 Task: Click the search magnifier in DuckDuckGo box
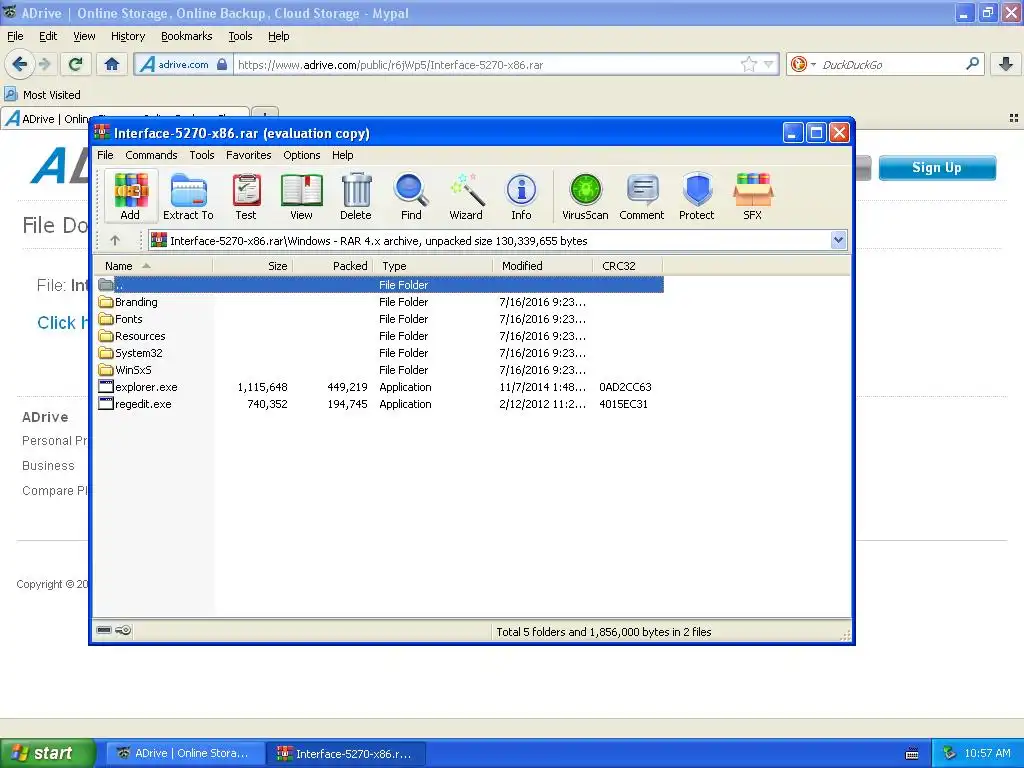point(972,64)
